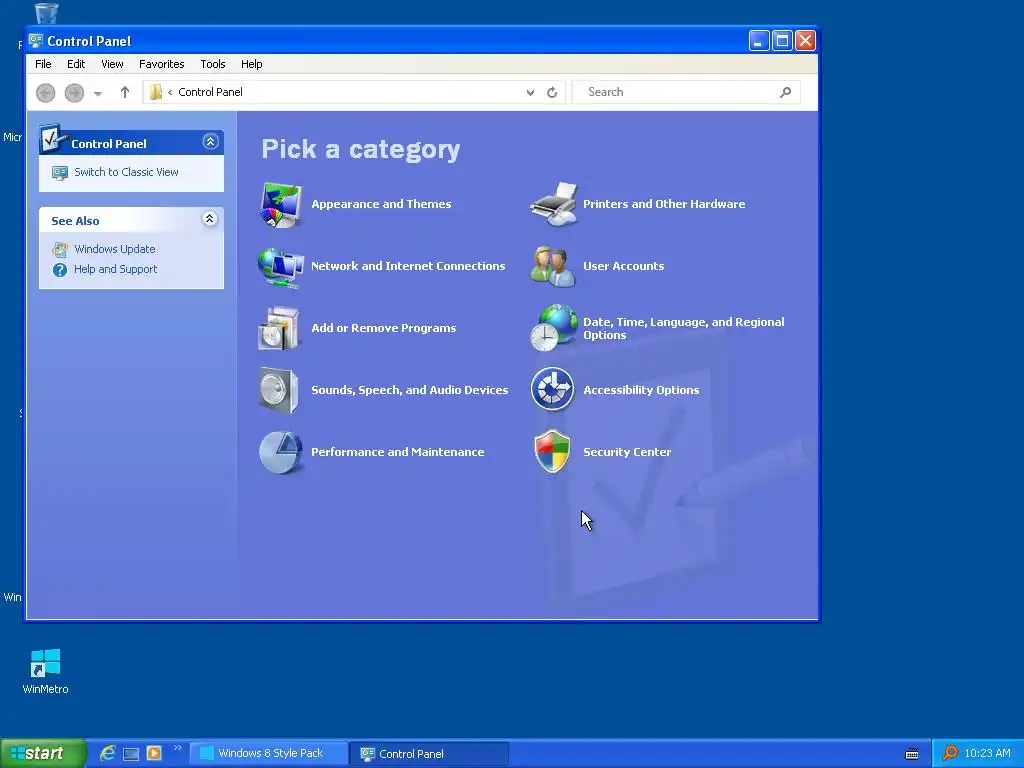The height and width of the screenshot is (768, 1024).
Task: Click the Appearance and Themes link
Action: (381, 204)
